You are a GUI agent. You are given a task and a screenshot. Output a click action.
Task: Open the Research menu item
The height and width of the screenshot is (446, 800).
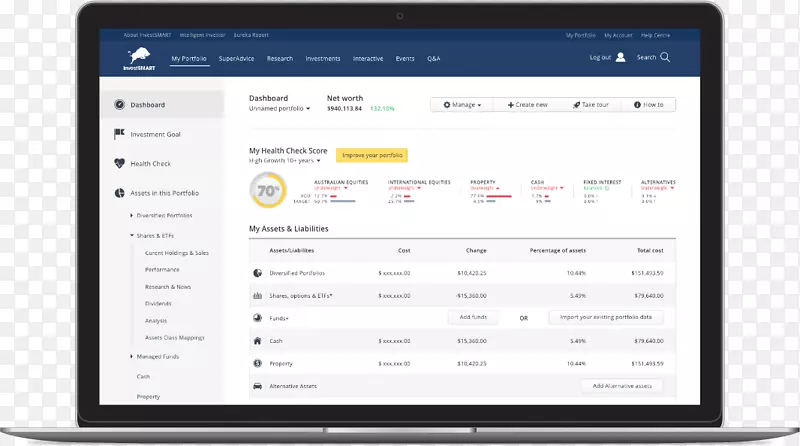pos(280,58)
